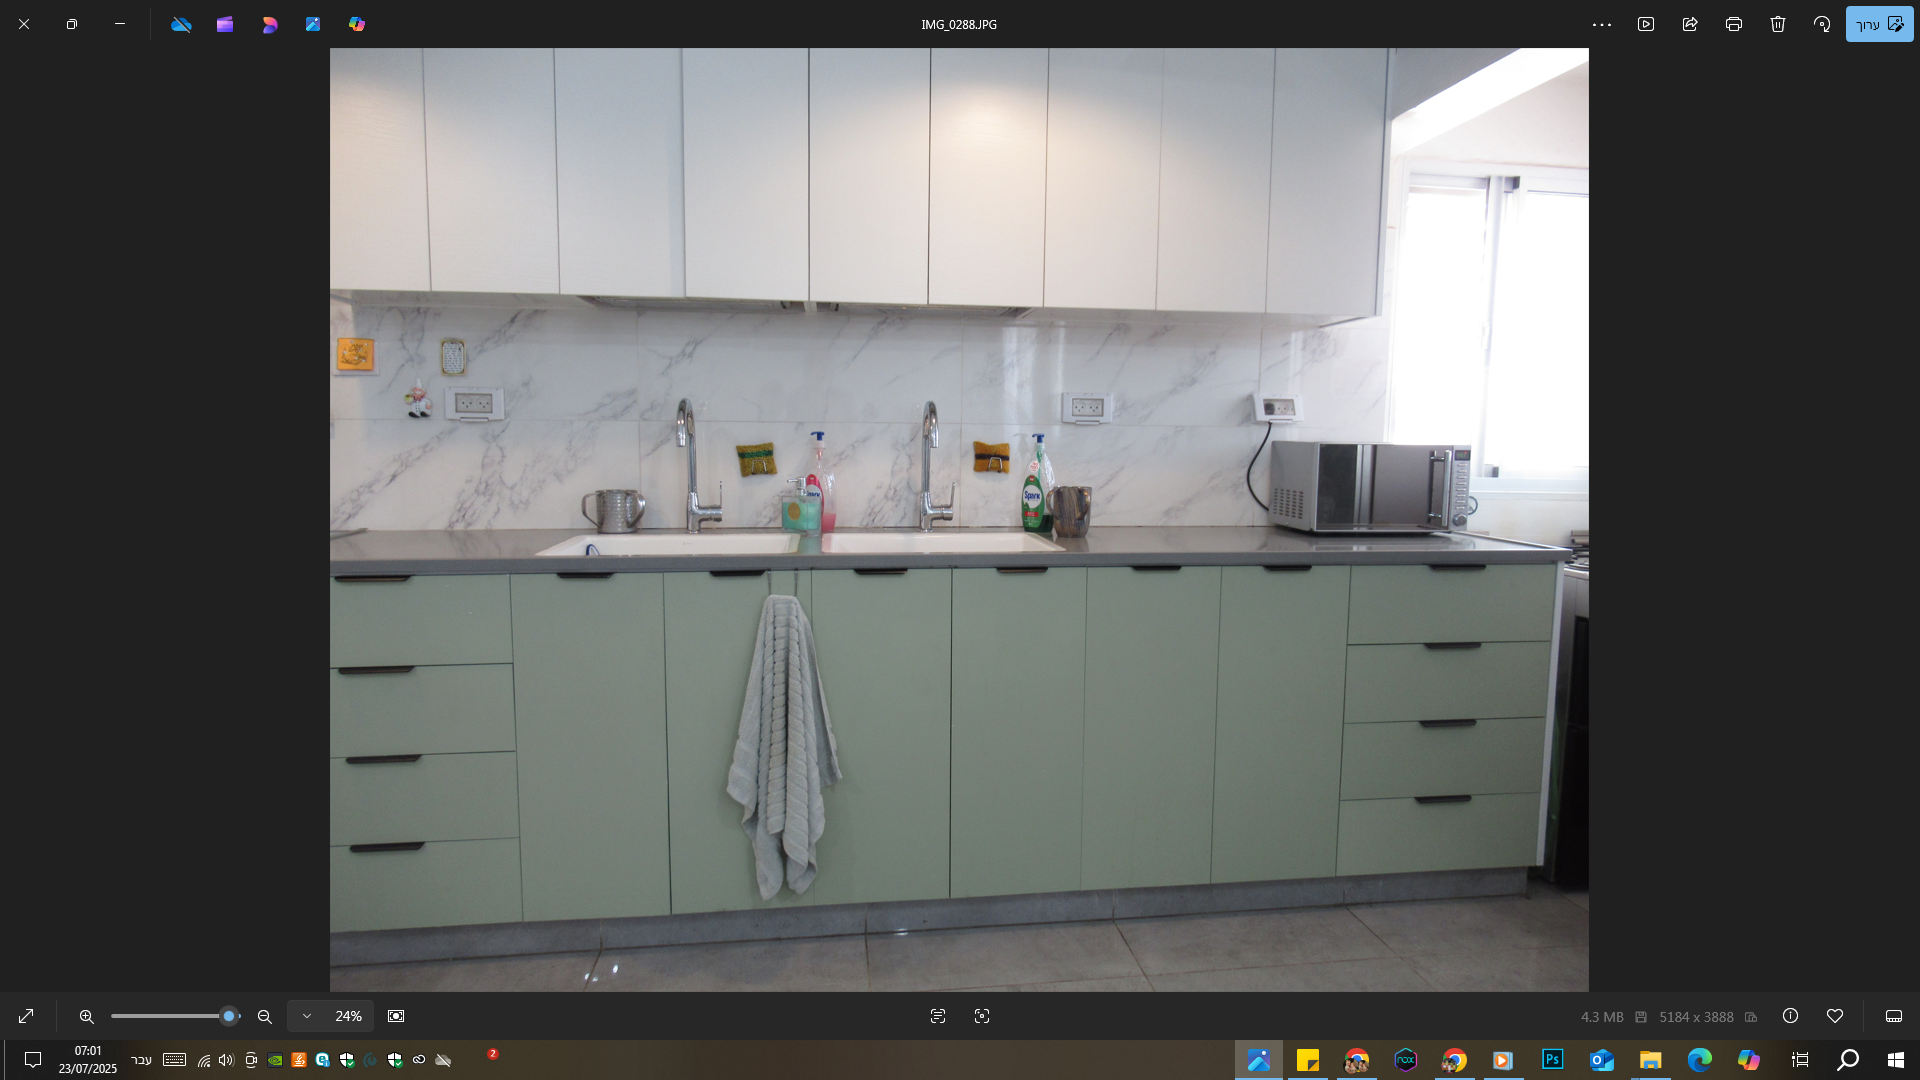Open Microsoft Designer icon in title bar
This screenshot has height=1080, width=1920.
click(269, 24)
